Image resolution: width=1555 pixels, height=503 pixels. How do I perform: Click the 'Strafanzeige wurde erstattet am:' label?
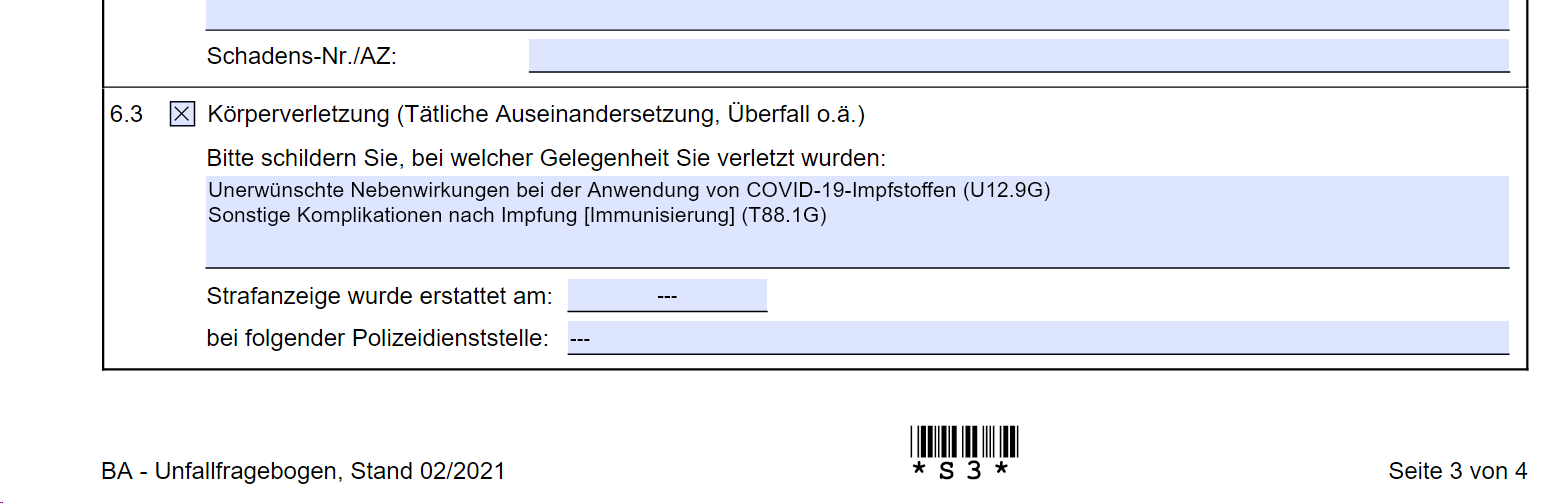tap(379, 297)
